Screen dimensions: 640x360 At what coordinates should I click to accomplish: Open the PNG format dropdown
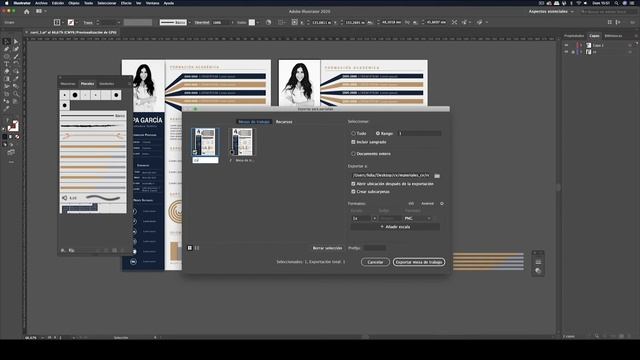pyautogui.click(x=417, y=218)
